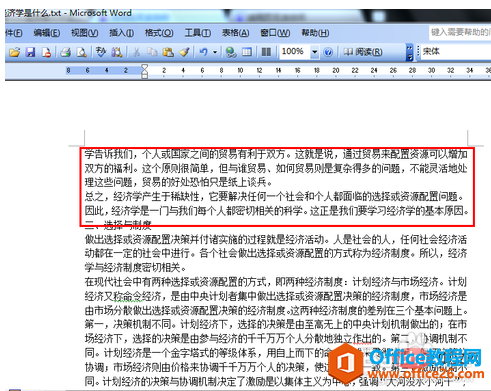Viewport: 491px width, 391px height.
Task: Click the help search box 键入需要帮助的
Action: 460,32
